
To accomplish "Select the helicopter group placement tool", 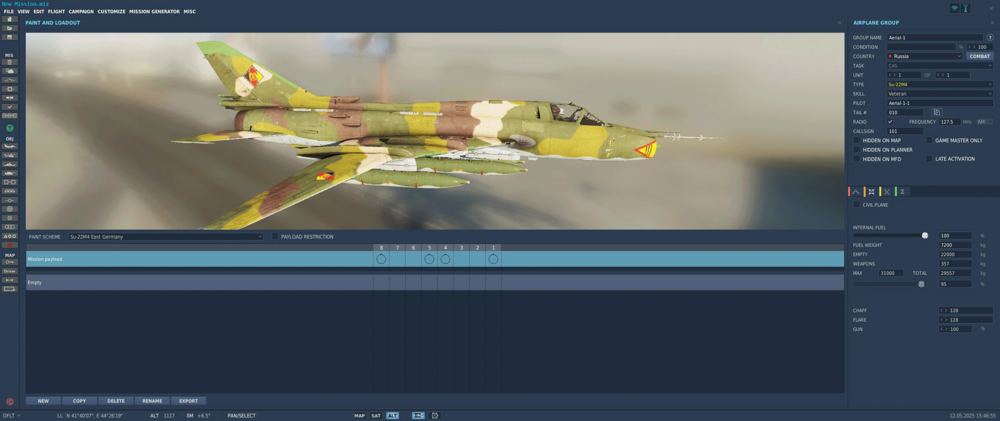I will click(x=10, y=155).
